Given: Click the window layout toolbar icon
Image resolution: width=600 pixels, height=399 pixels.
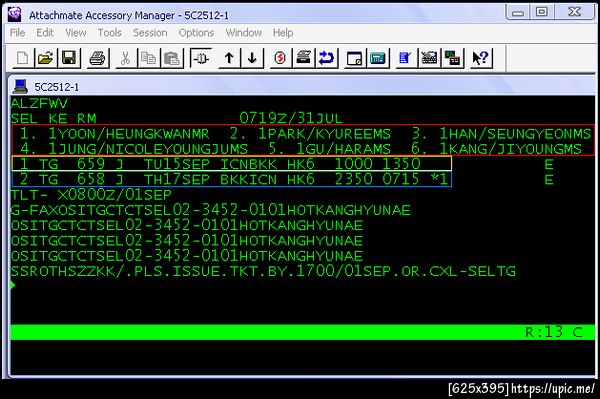Looking at the screenshot, I should click(354, 59).
